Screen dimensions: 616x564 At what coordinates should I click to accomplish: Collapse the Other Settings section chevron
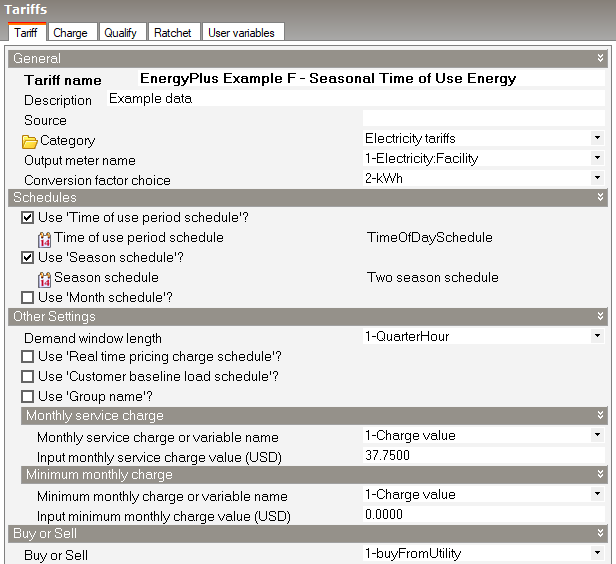(600, 316)
